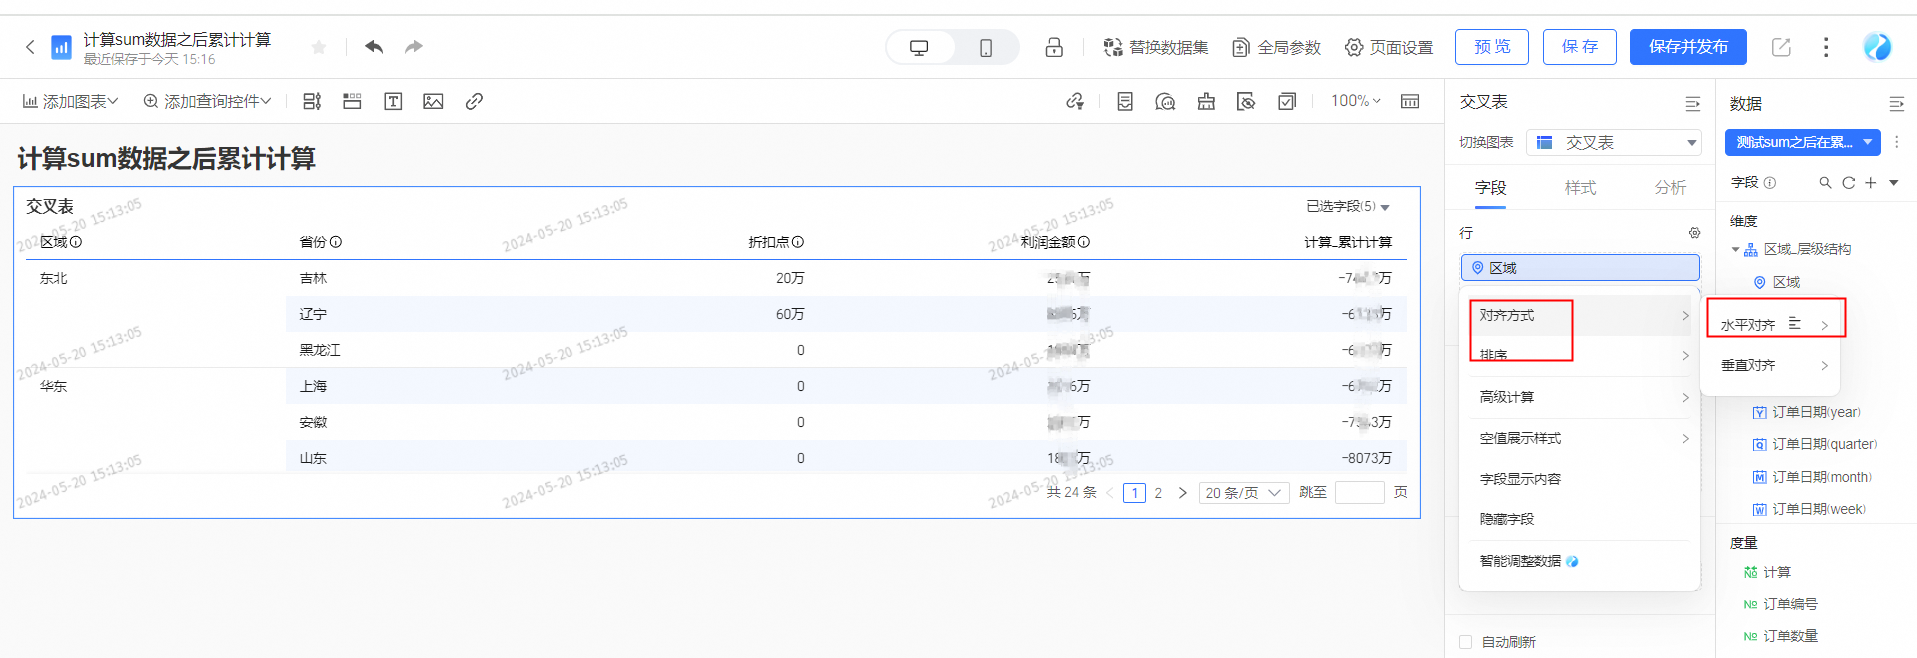Image resolution: width=1917 pixels, height=658 pixels.
Task: Open the 添加图表 dropdown
Action: point(70,101)
